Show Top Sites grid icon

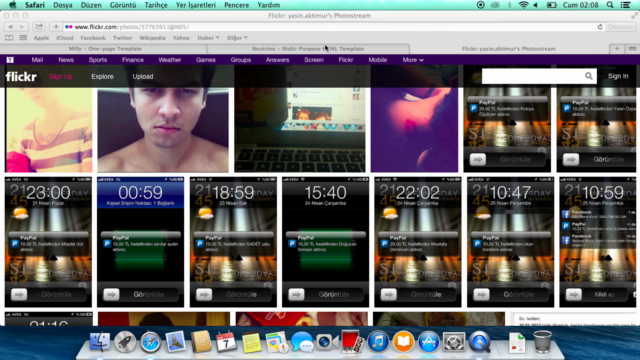pyautogui.click(x=23, y=38)
